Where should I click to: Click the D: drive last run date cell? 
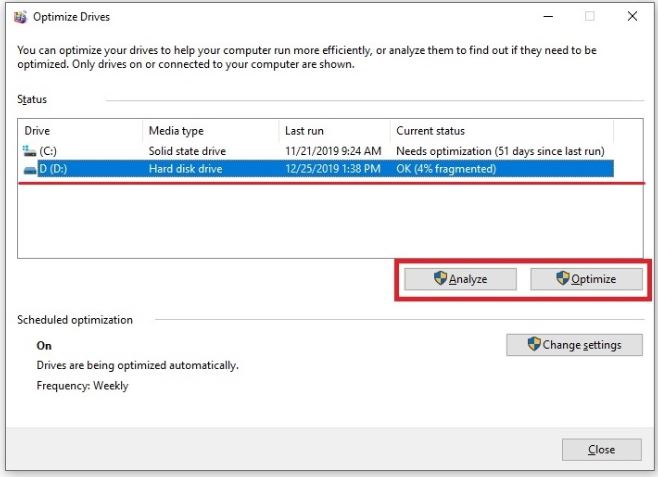[332, 169]
